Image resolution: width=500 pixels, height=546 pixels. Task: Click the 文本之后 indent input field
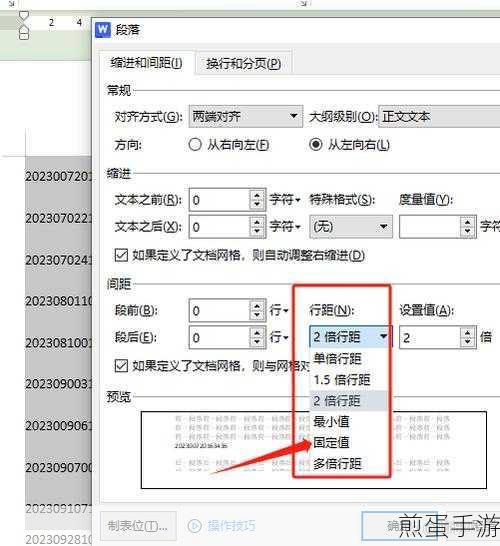[219, 227]
